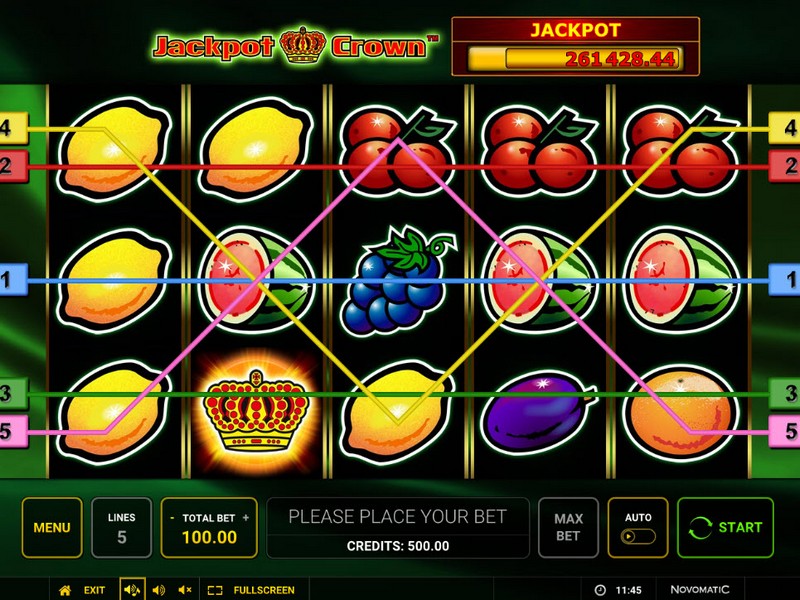This screenshot has width=800, height=600.
Task: Click the MAX BET button
Action: [x=568, y=528]
